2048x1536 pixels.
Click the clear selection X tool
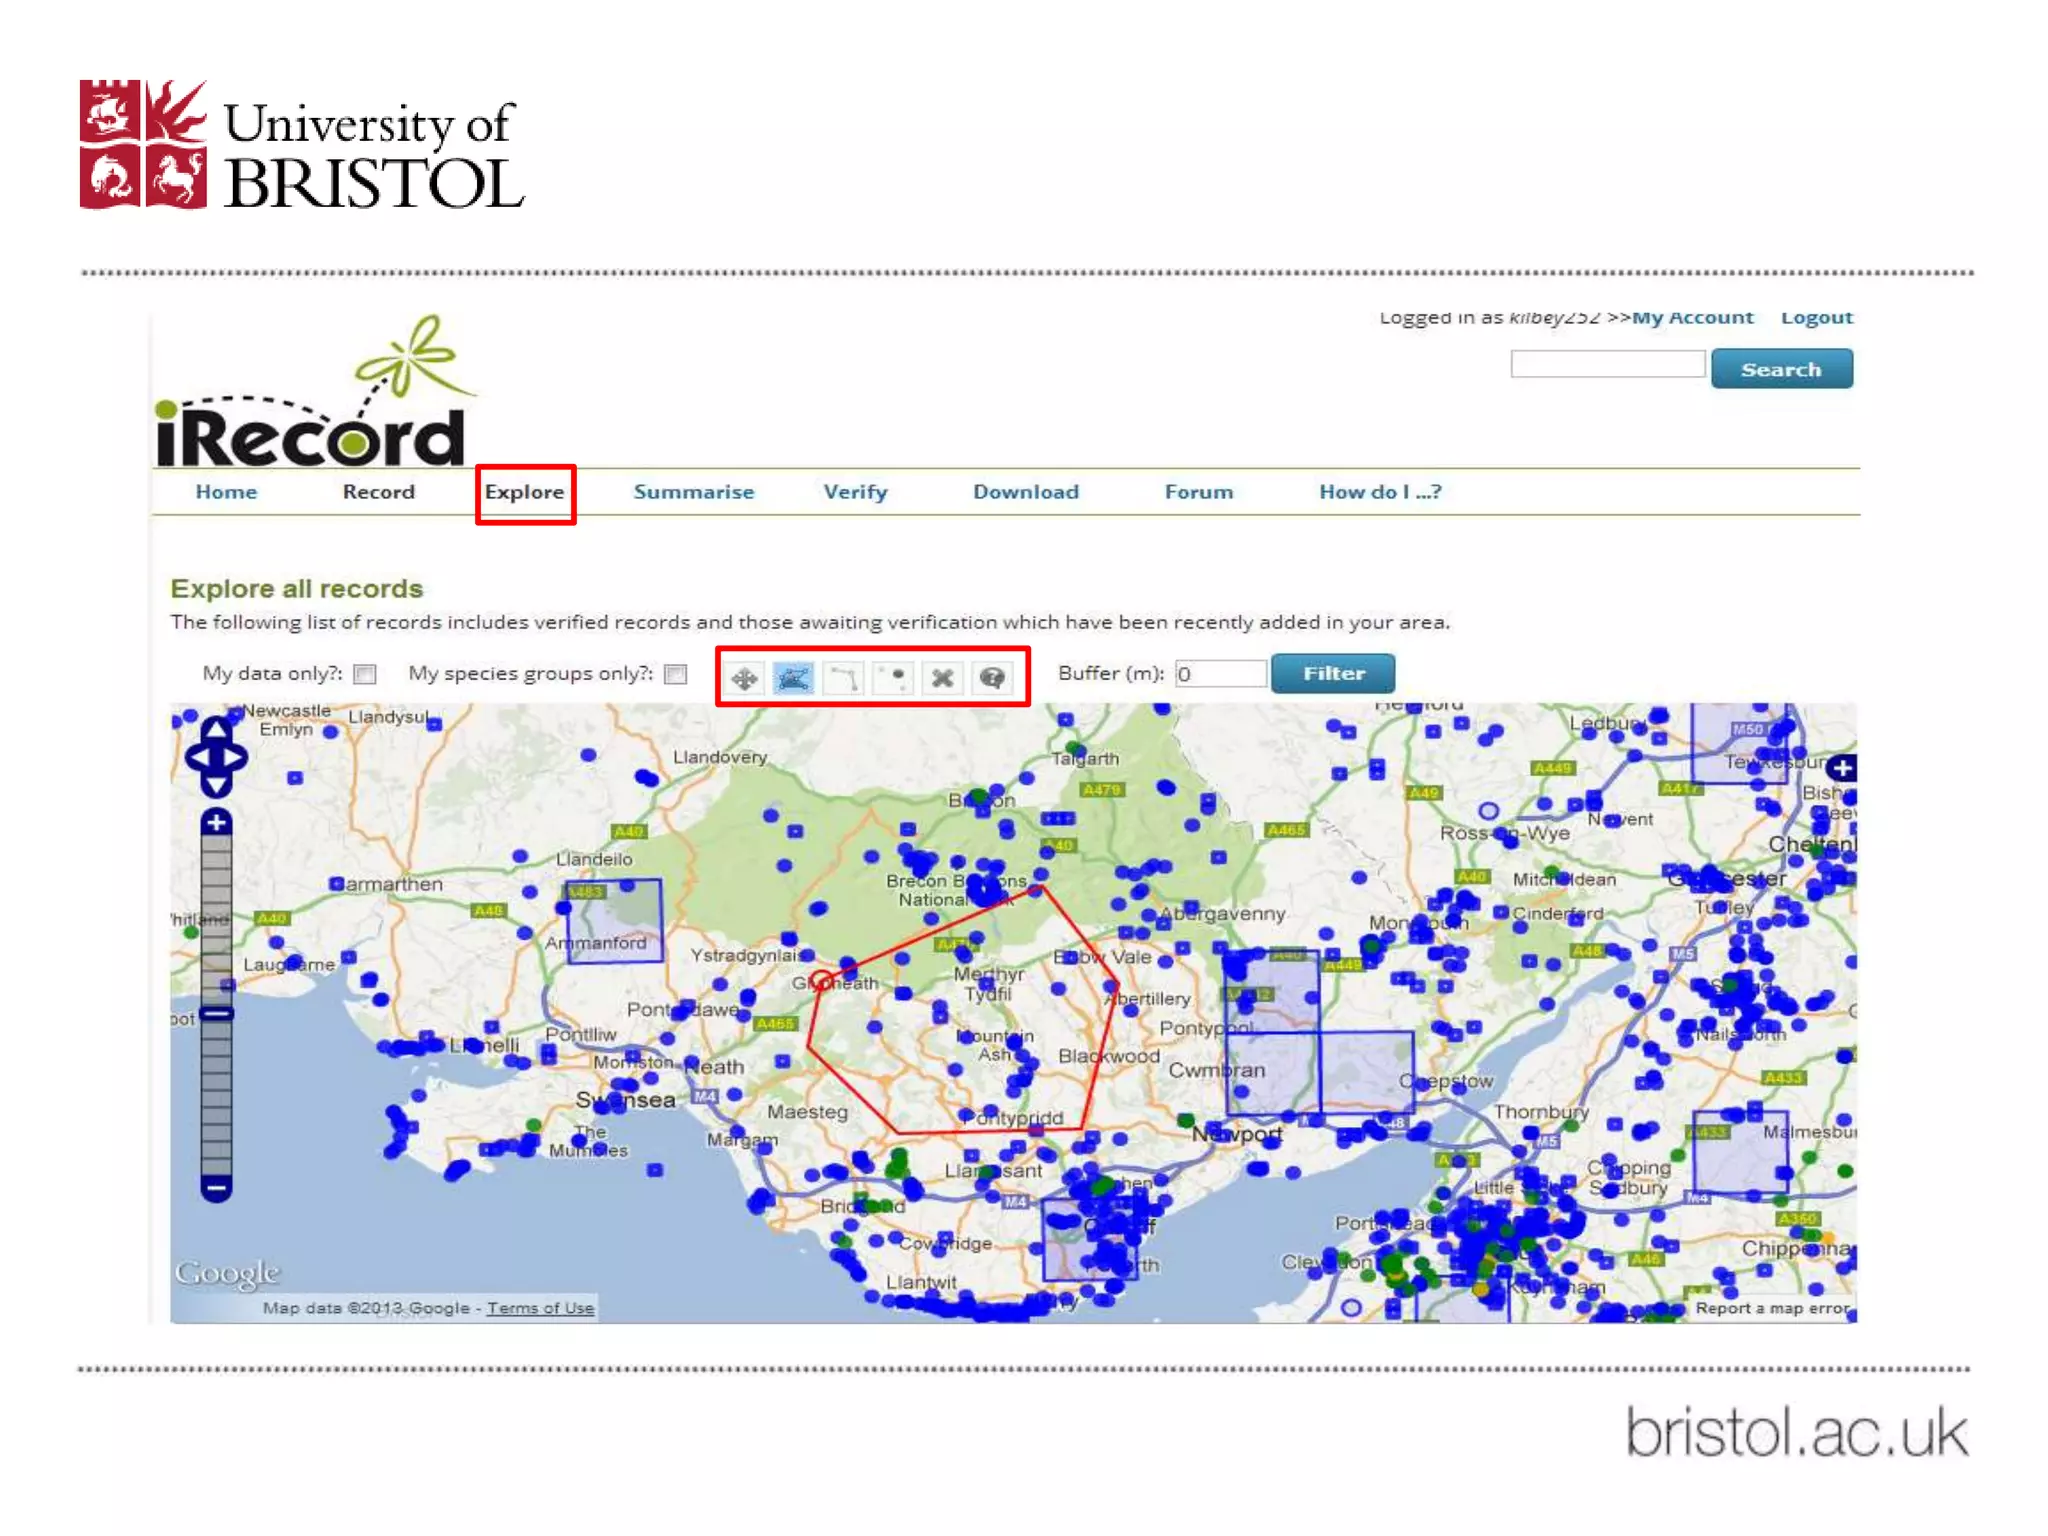point(942,679)
